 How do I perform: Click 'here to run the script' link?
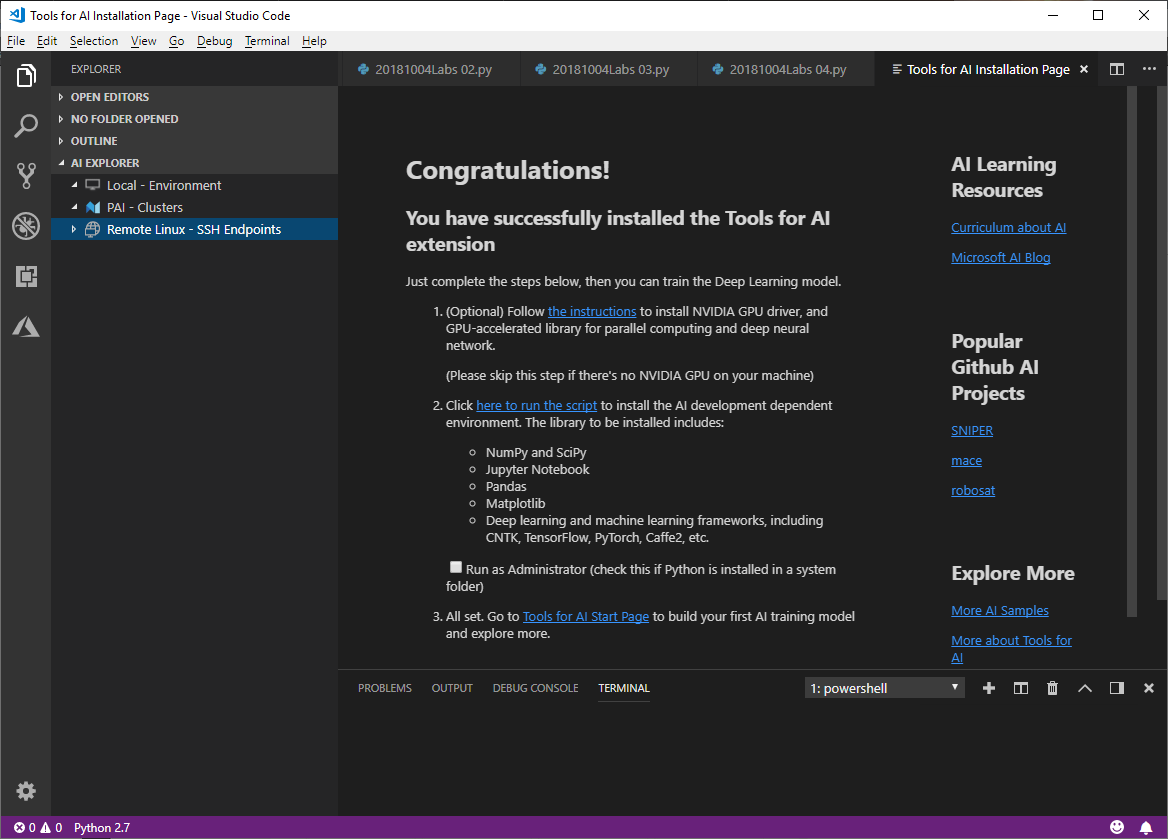click(536, 405)
